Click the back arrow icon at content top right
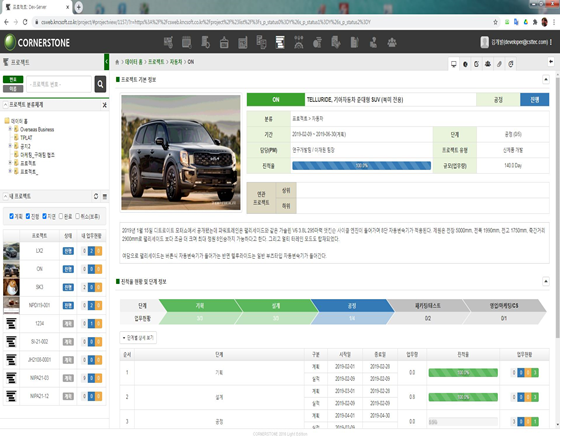Viewport: 564px width, 437px height. 551,62
